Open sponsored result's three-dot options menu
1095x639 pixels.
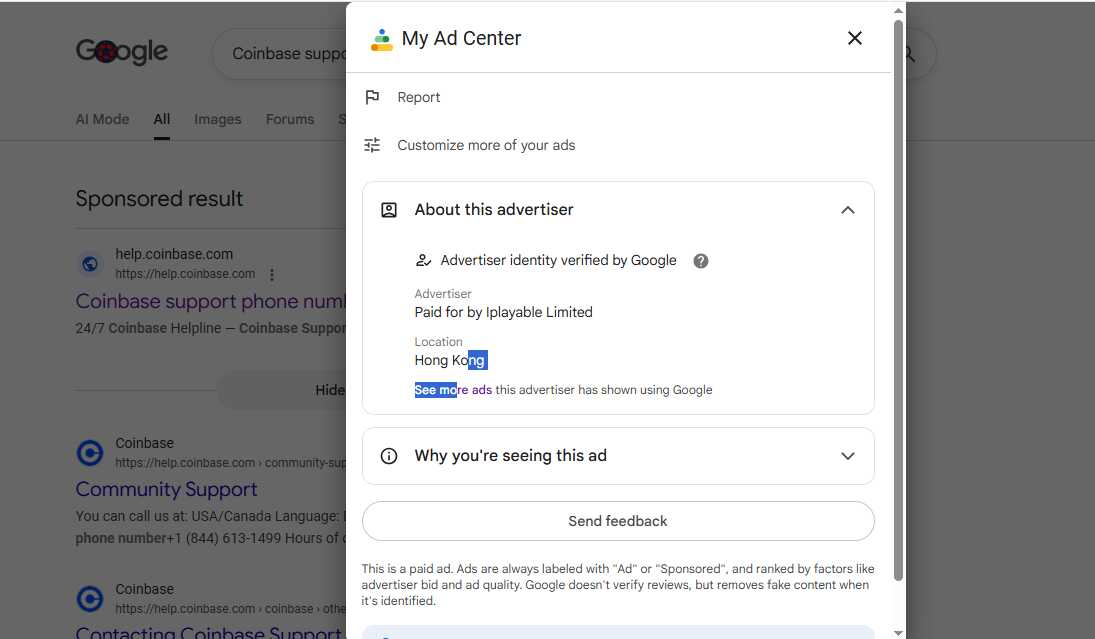(x=272, y=274)
